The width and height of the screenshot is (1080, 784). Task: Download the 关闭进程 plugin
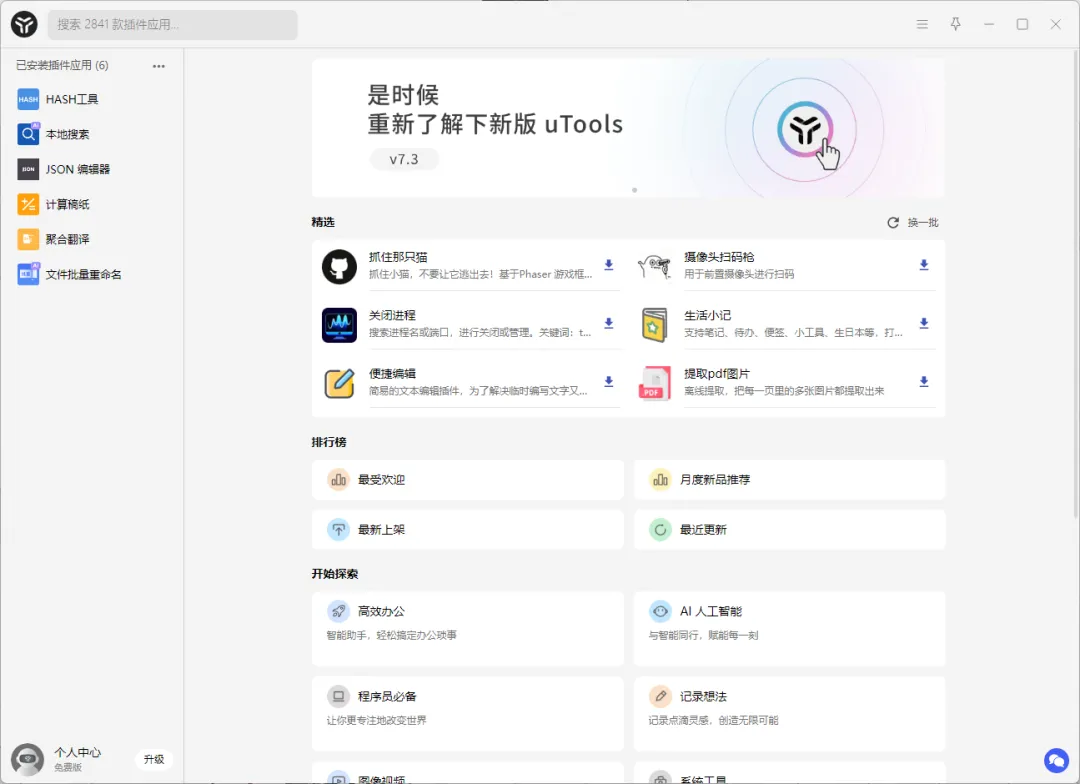pyautogui.click(x=608, y=324)
